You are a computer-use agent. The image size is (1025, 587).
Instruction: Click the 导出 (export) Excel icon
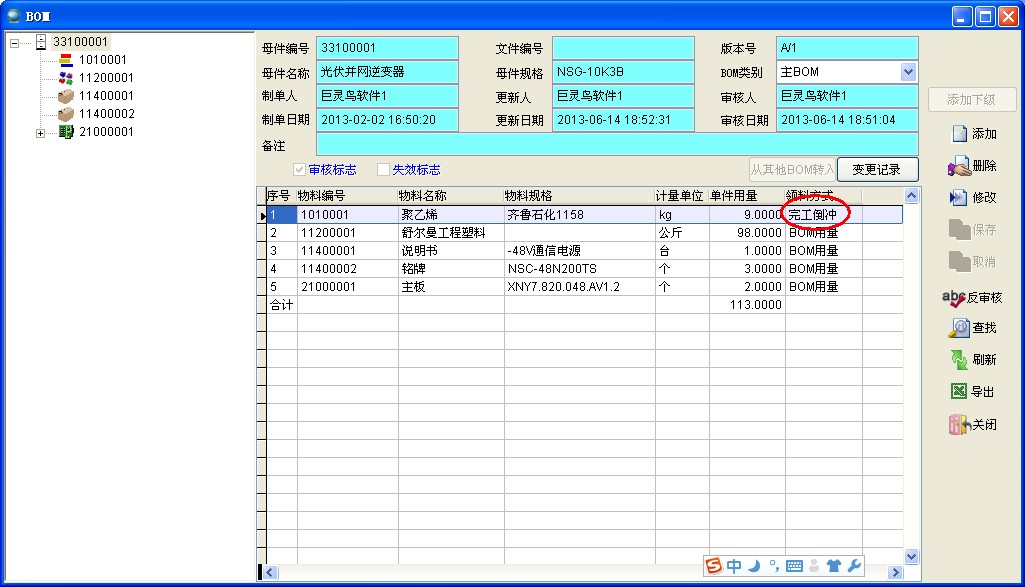[958, 392]
